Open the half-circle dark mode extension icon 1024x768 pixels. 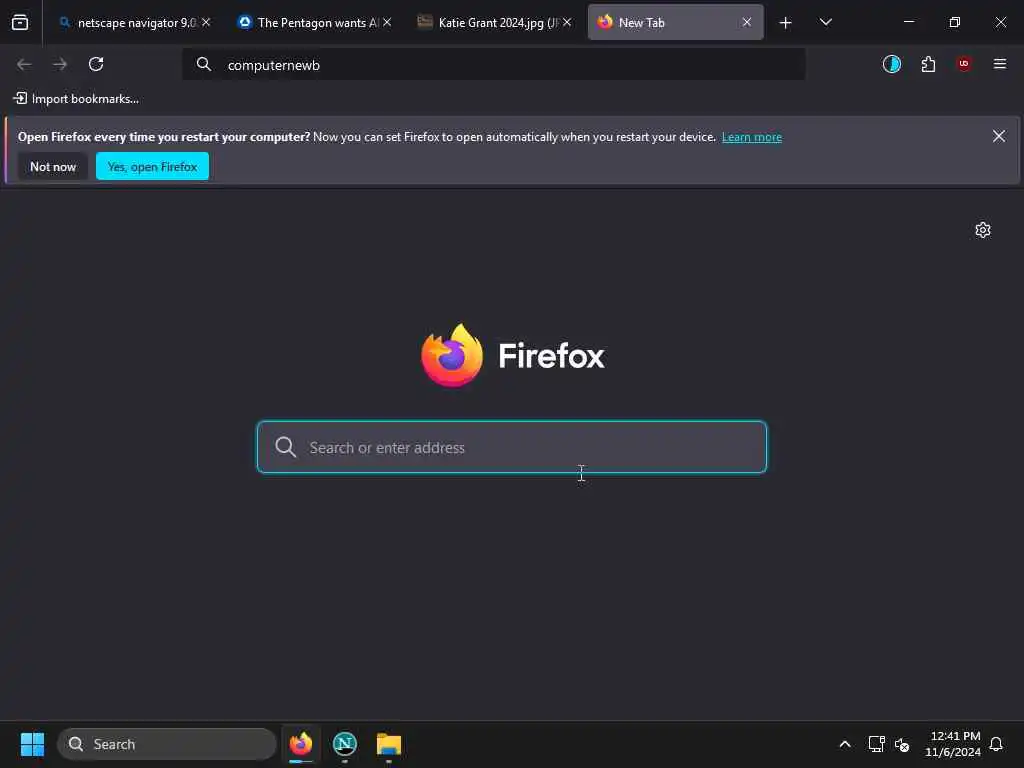[x=891, y=64]
